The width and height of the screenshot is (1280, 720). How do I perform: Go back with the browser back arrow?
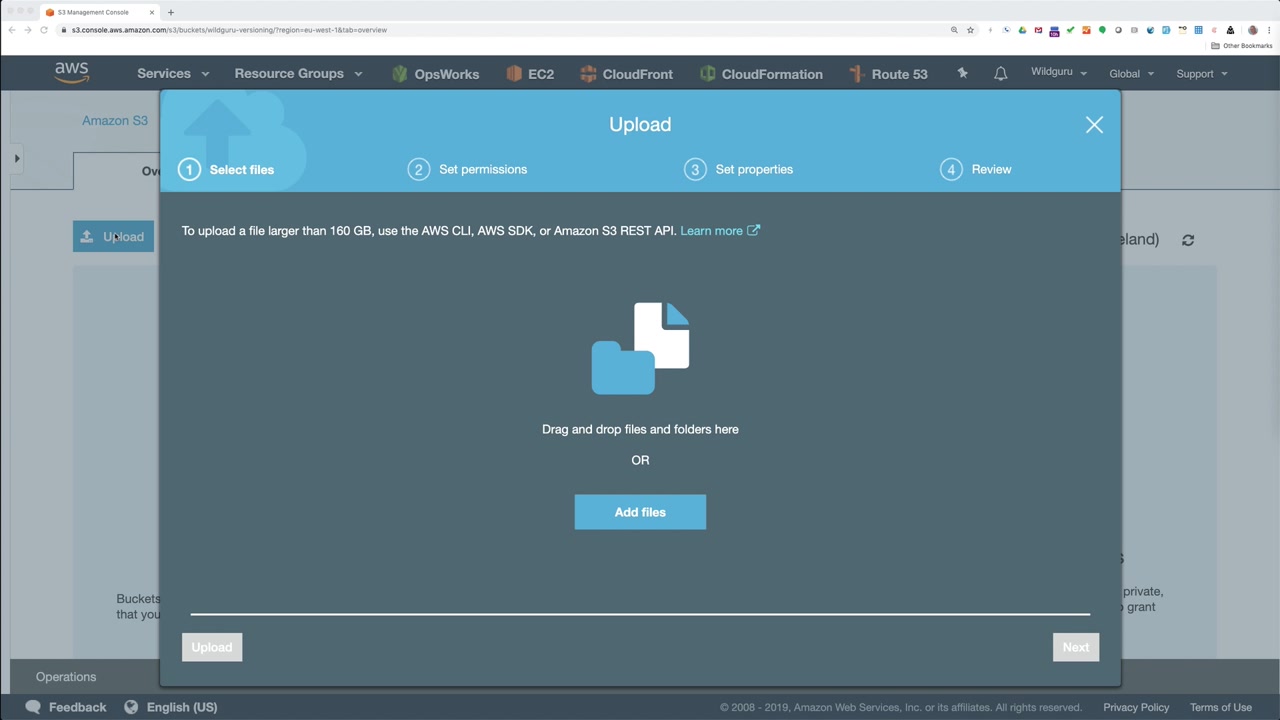tap(12, 30)
